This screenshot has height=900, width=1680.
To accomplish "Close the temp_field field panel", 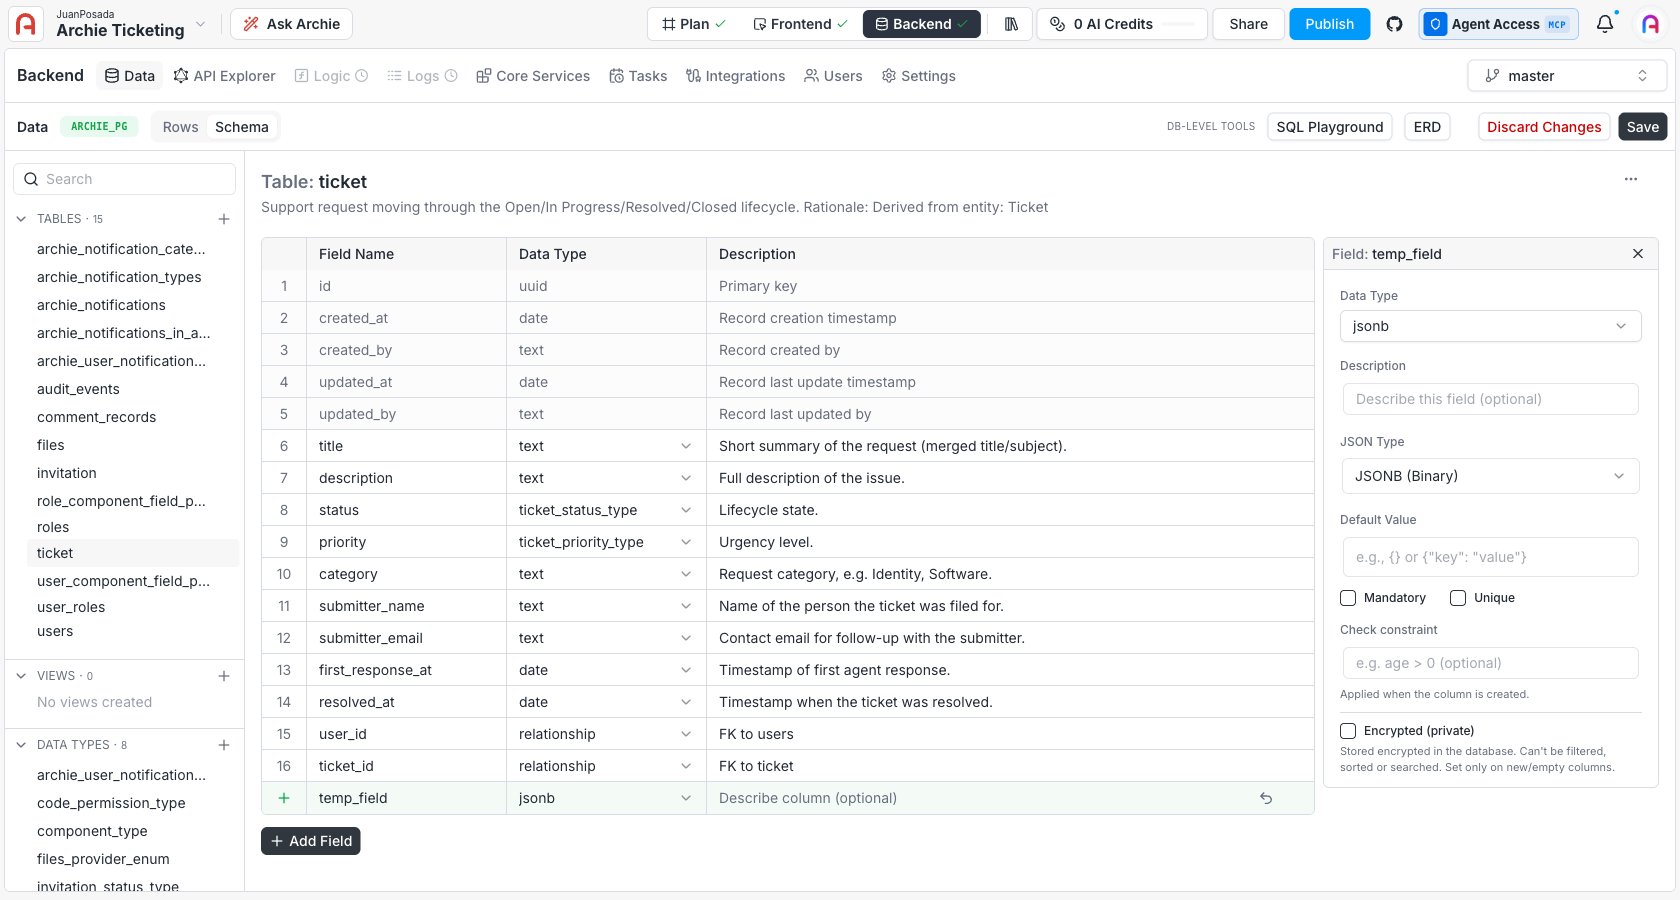I will 1638,254.
